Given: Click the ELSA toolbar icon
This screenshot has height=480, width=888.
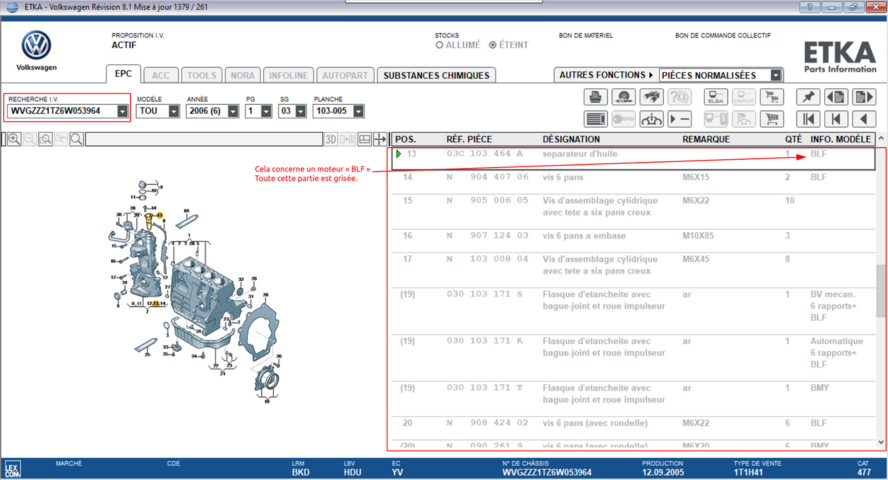Looking at the screenshot, I should [x=715, y=97].
